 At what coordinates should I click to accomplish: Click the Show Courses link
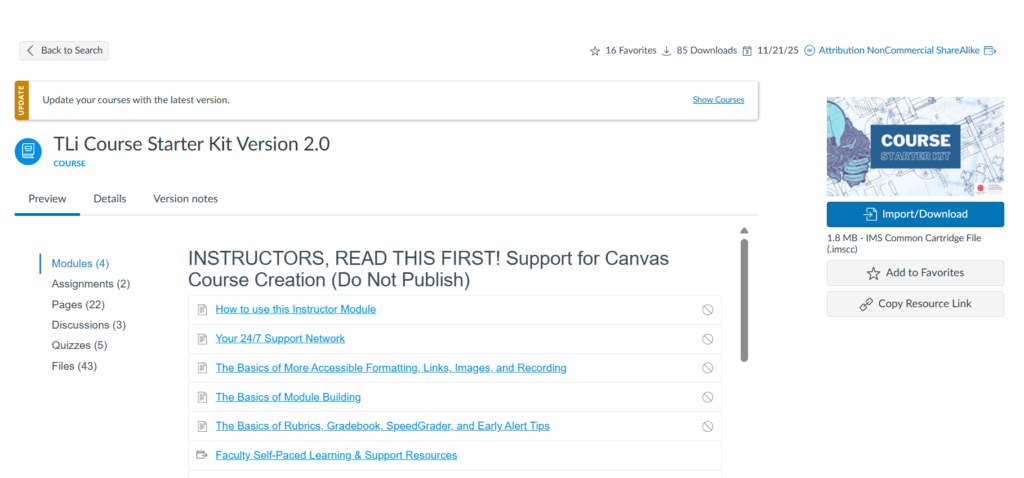[x=718, y=100]
